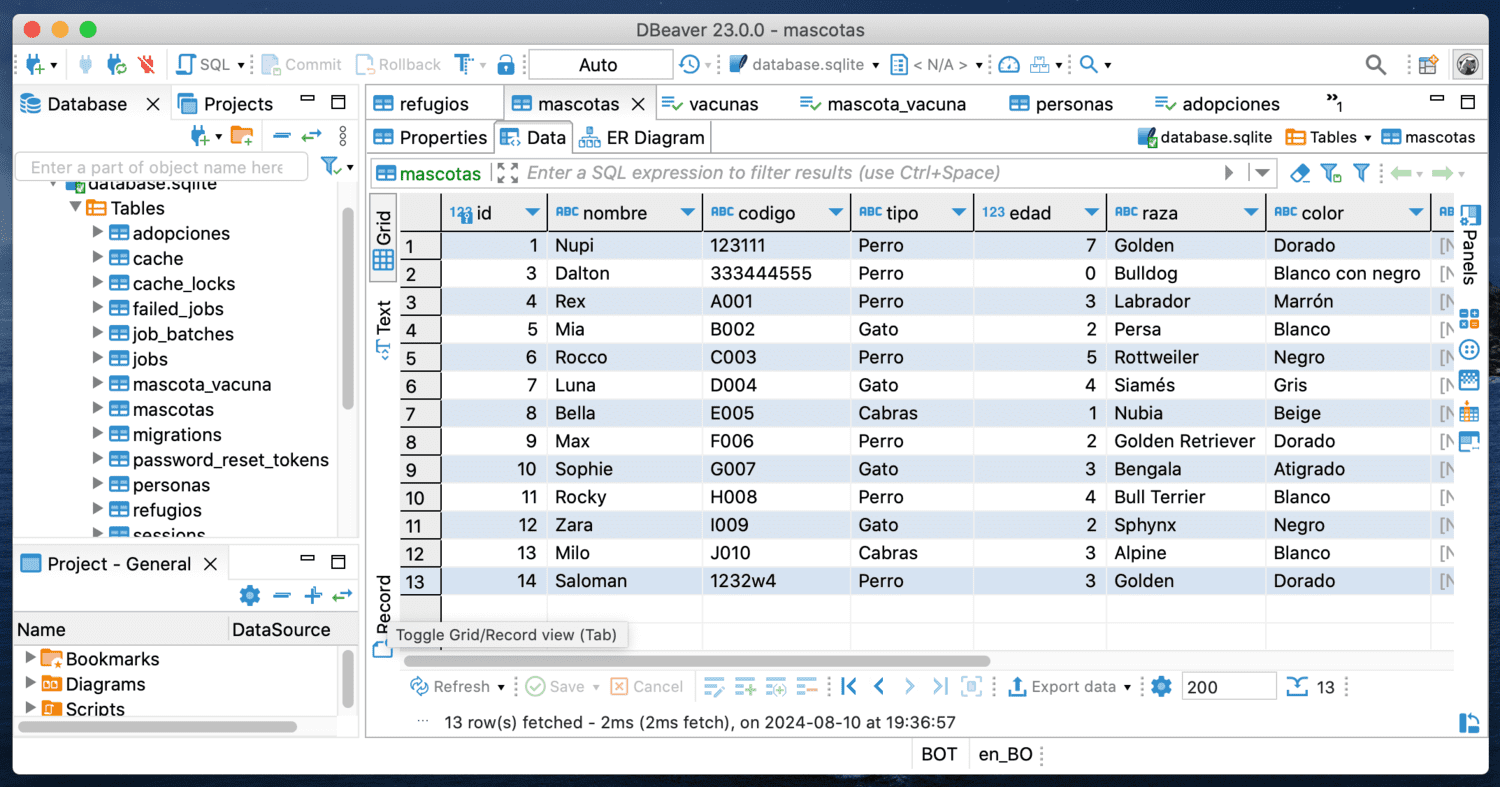Viewport: 1500px width, 787px height.
Task: Jump to the last record with the navigation arrow
Action: click(938, 686)
